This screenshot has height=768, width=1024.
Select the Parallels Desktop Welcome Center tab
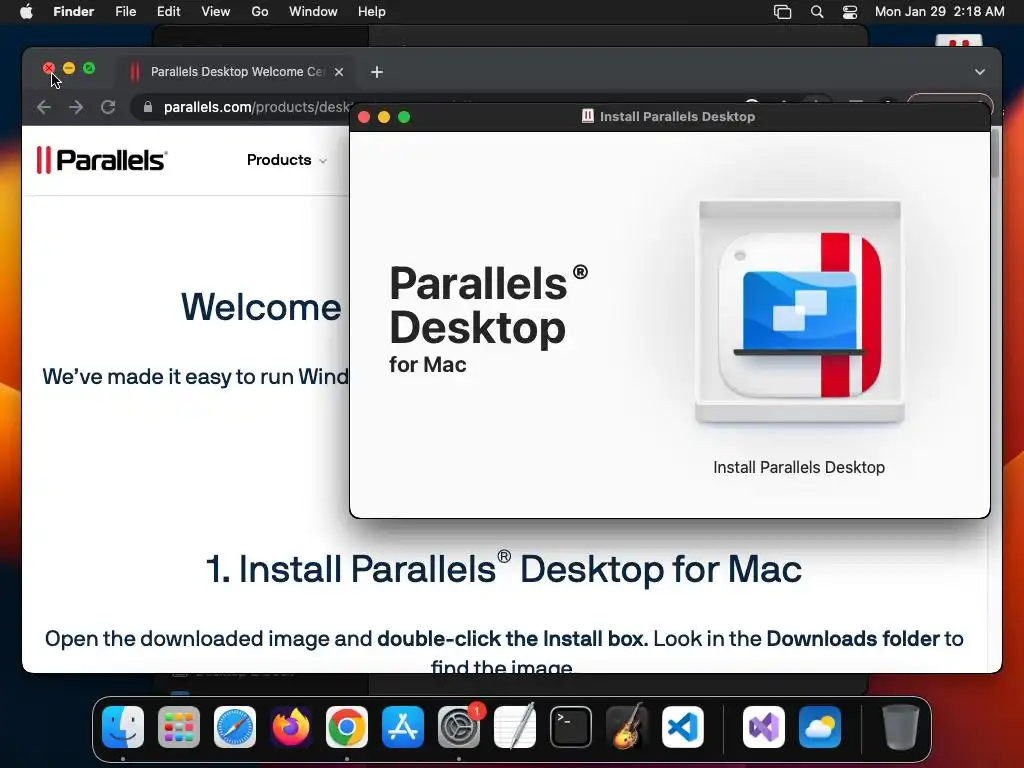click(236, 72)
